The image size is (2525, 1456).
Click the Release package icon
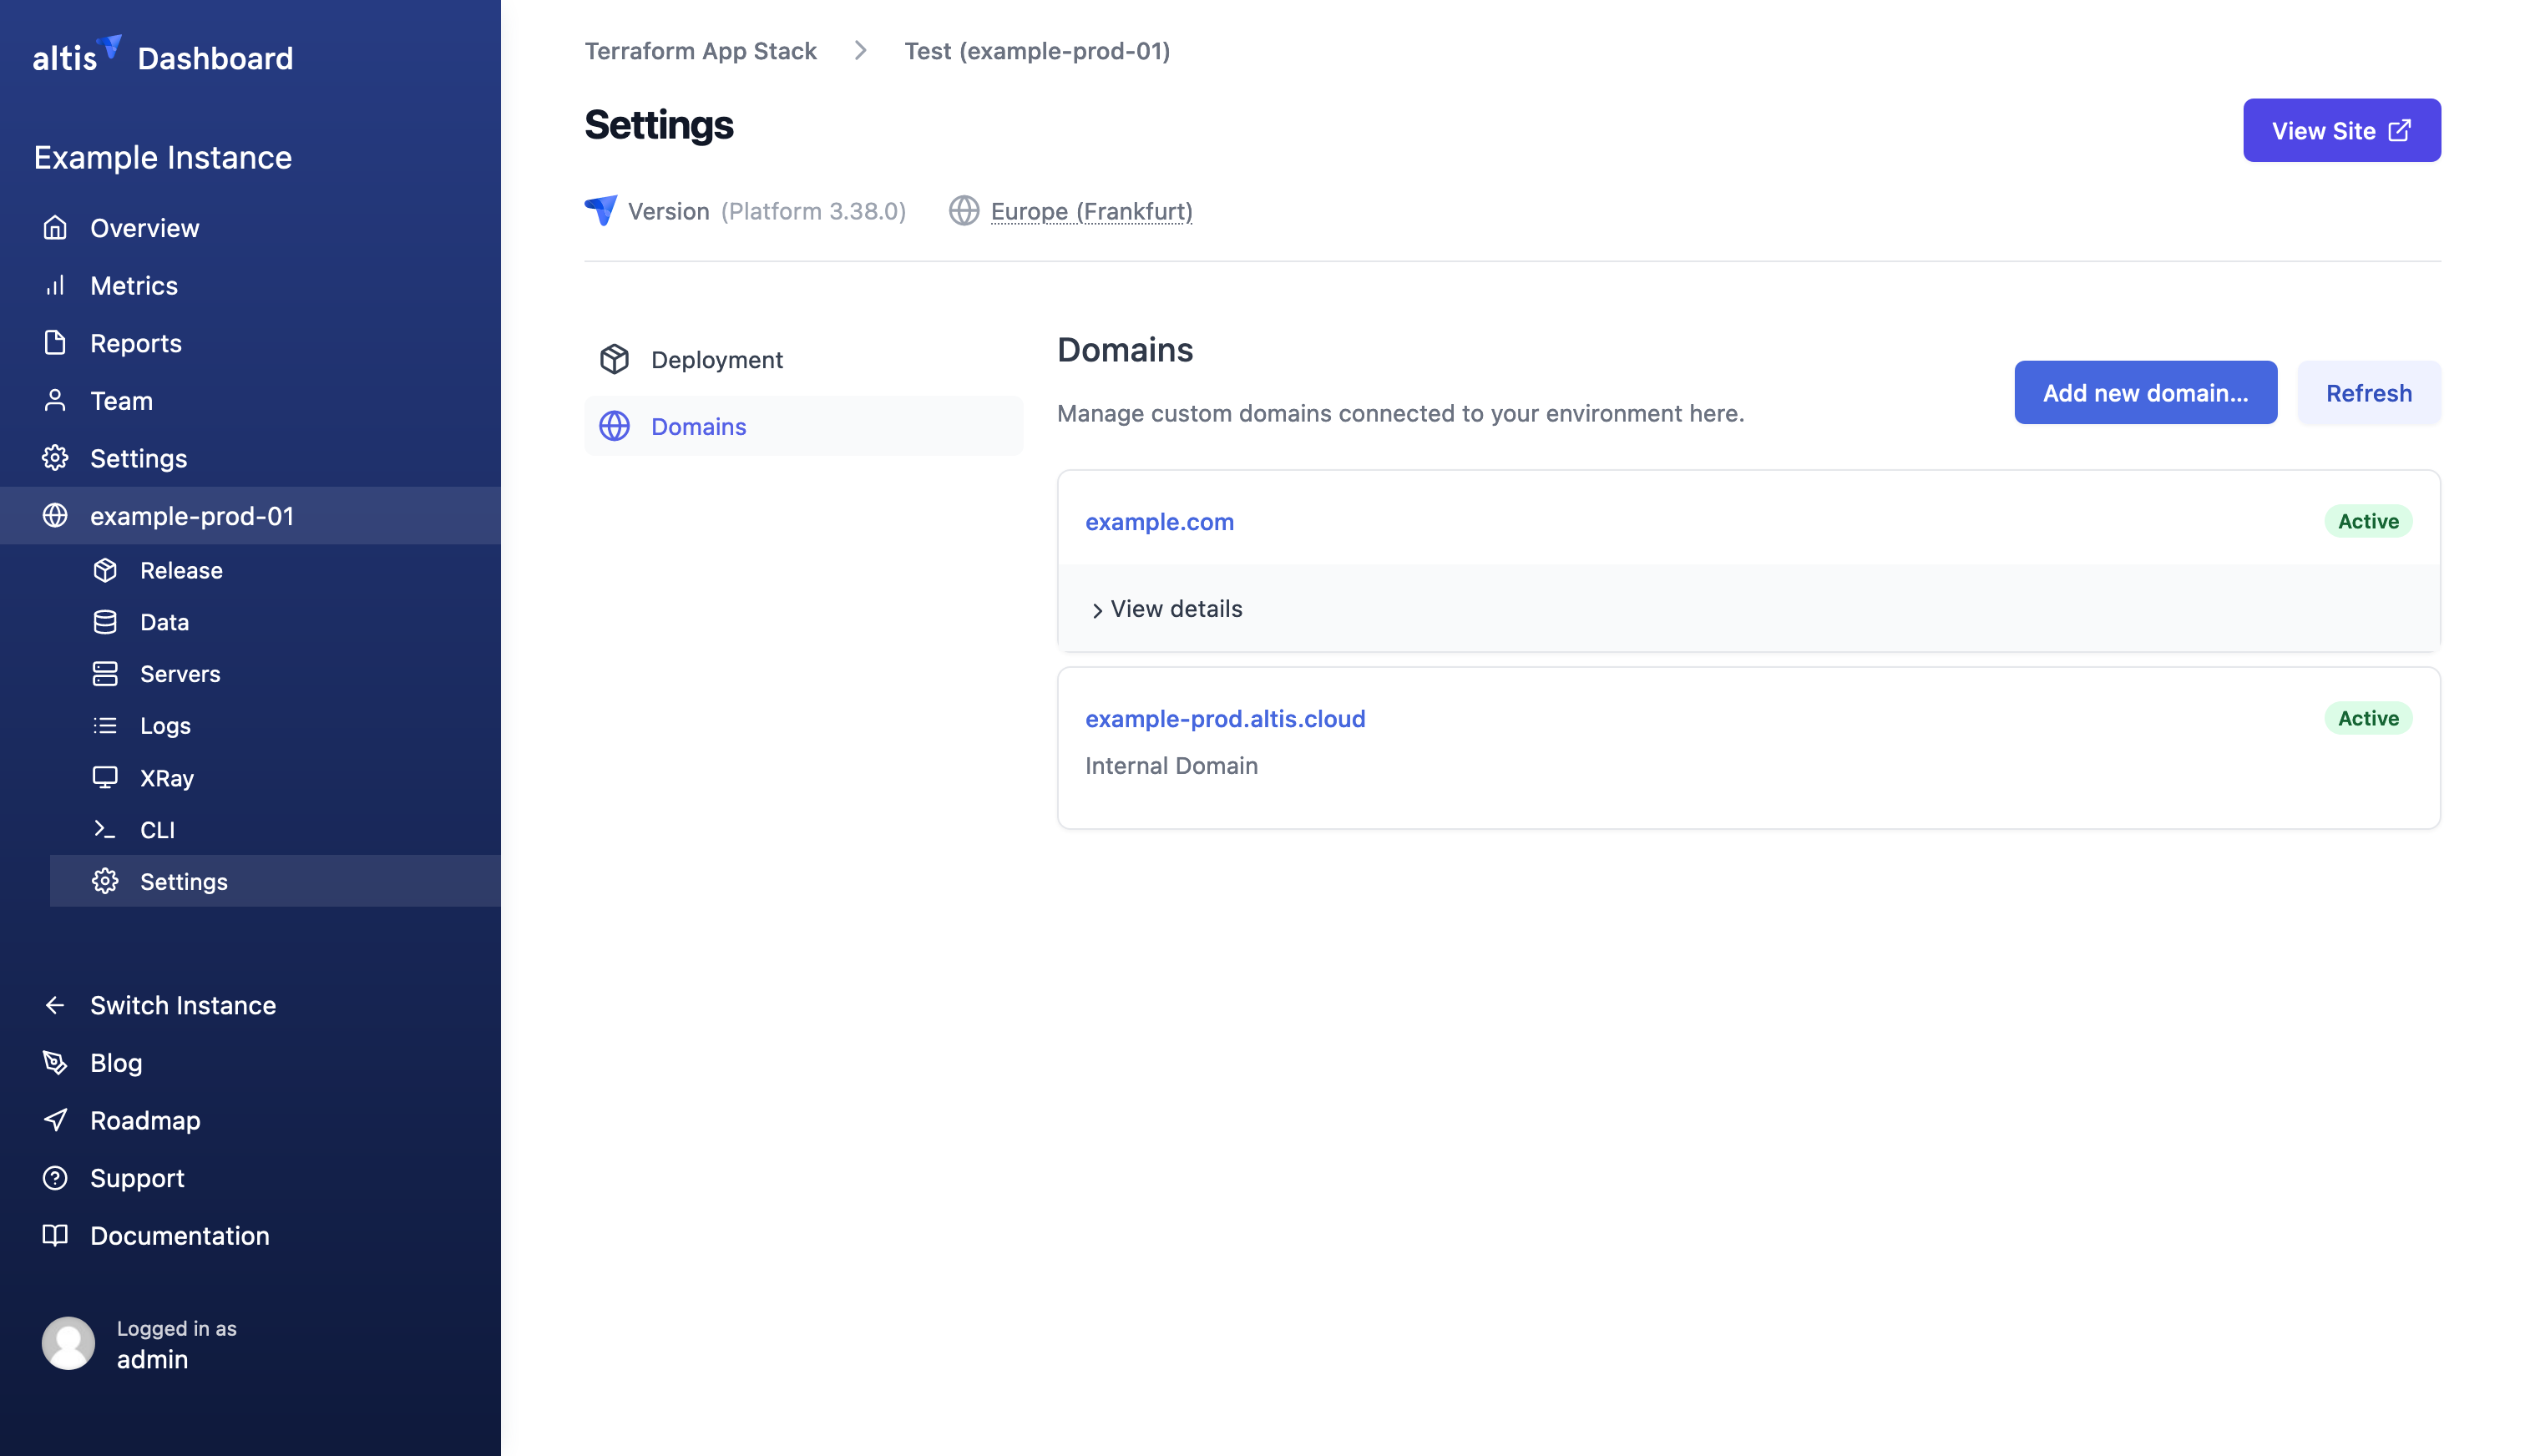point(105,570)
